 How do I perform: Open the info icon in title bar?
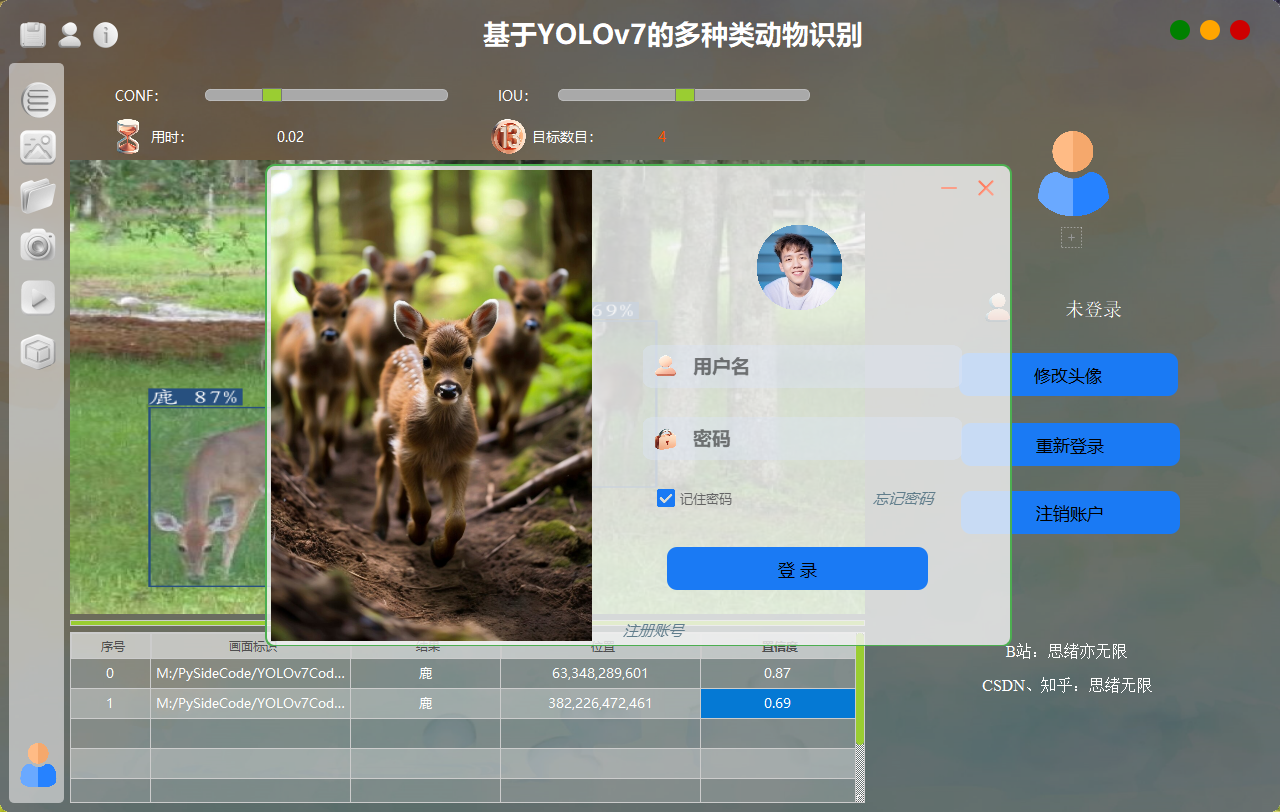[x=105, y=35]
